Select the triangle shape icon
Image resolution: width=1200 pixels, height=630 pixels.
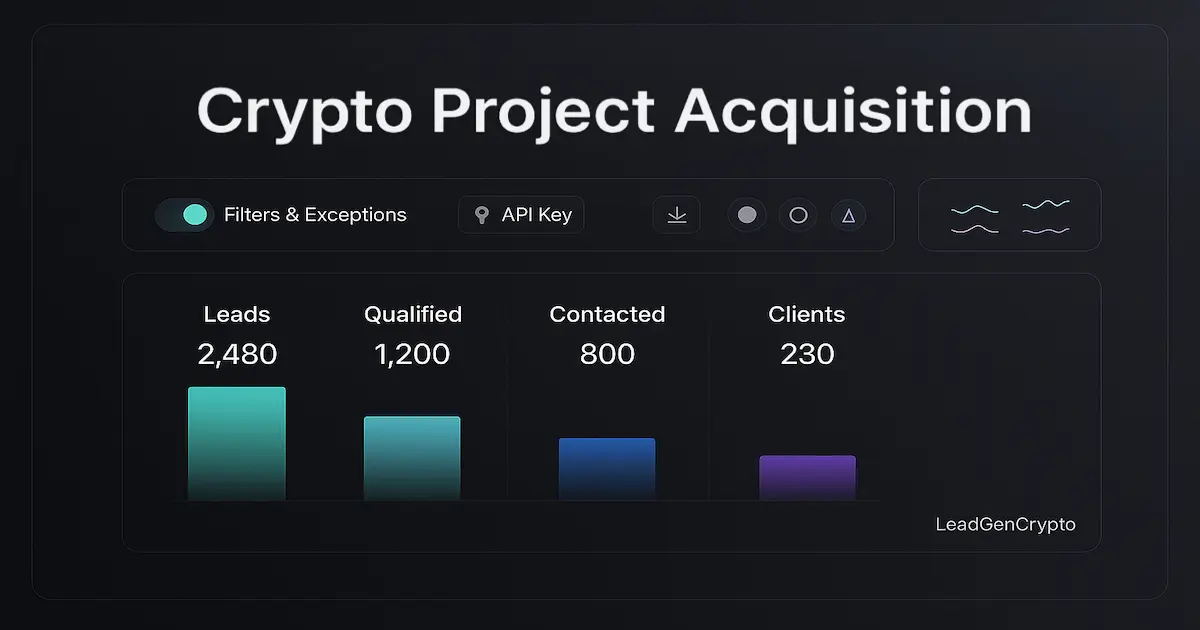[x=848, y=215]
